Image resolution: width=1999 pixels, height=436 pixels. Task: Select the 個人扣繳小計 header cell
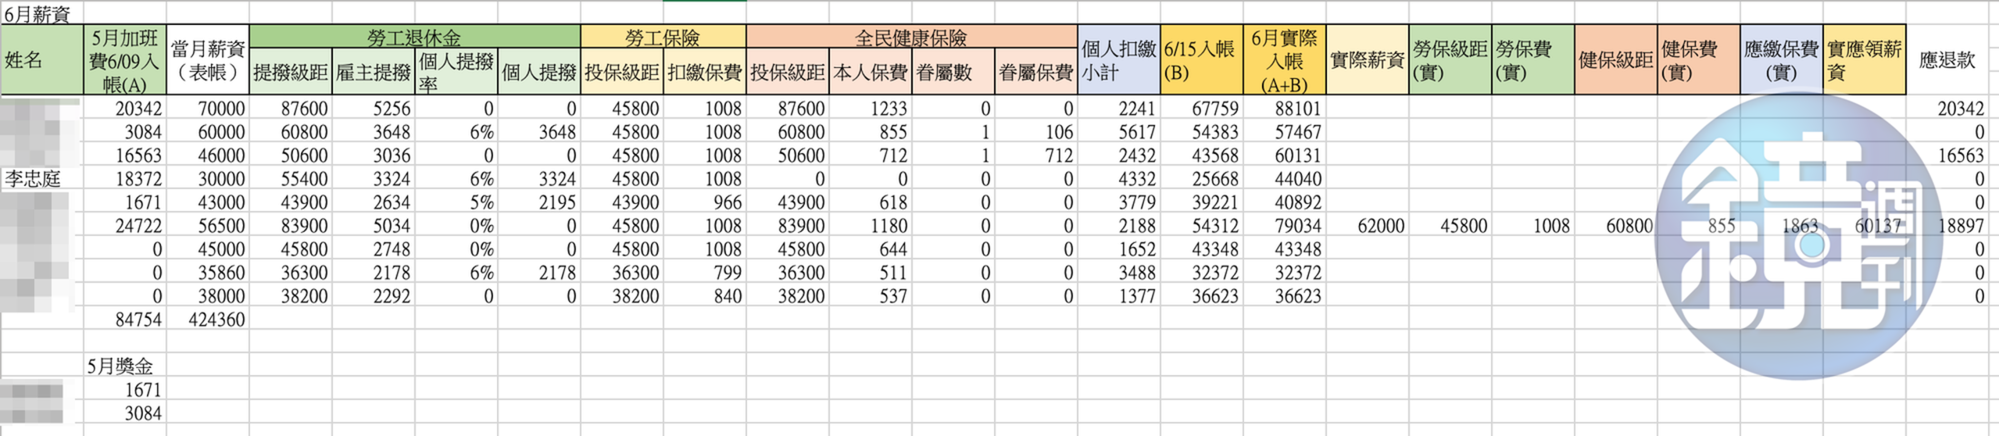1118,60
